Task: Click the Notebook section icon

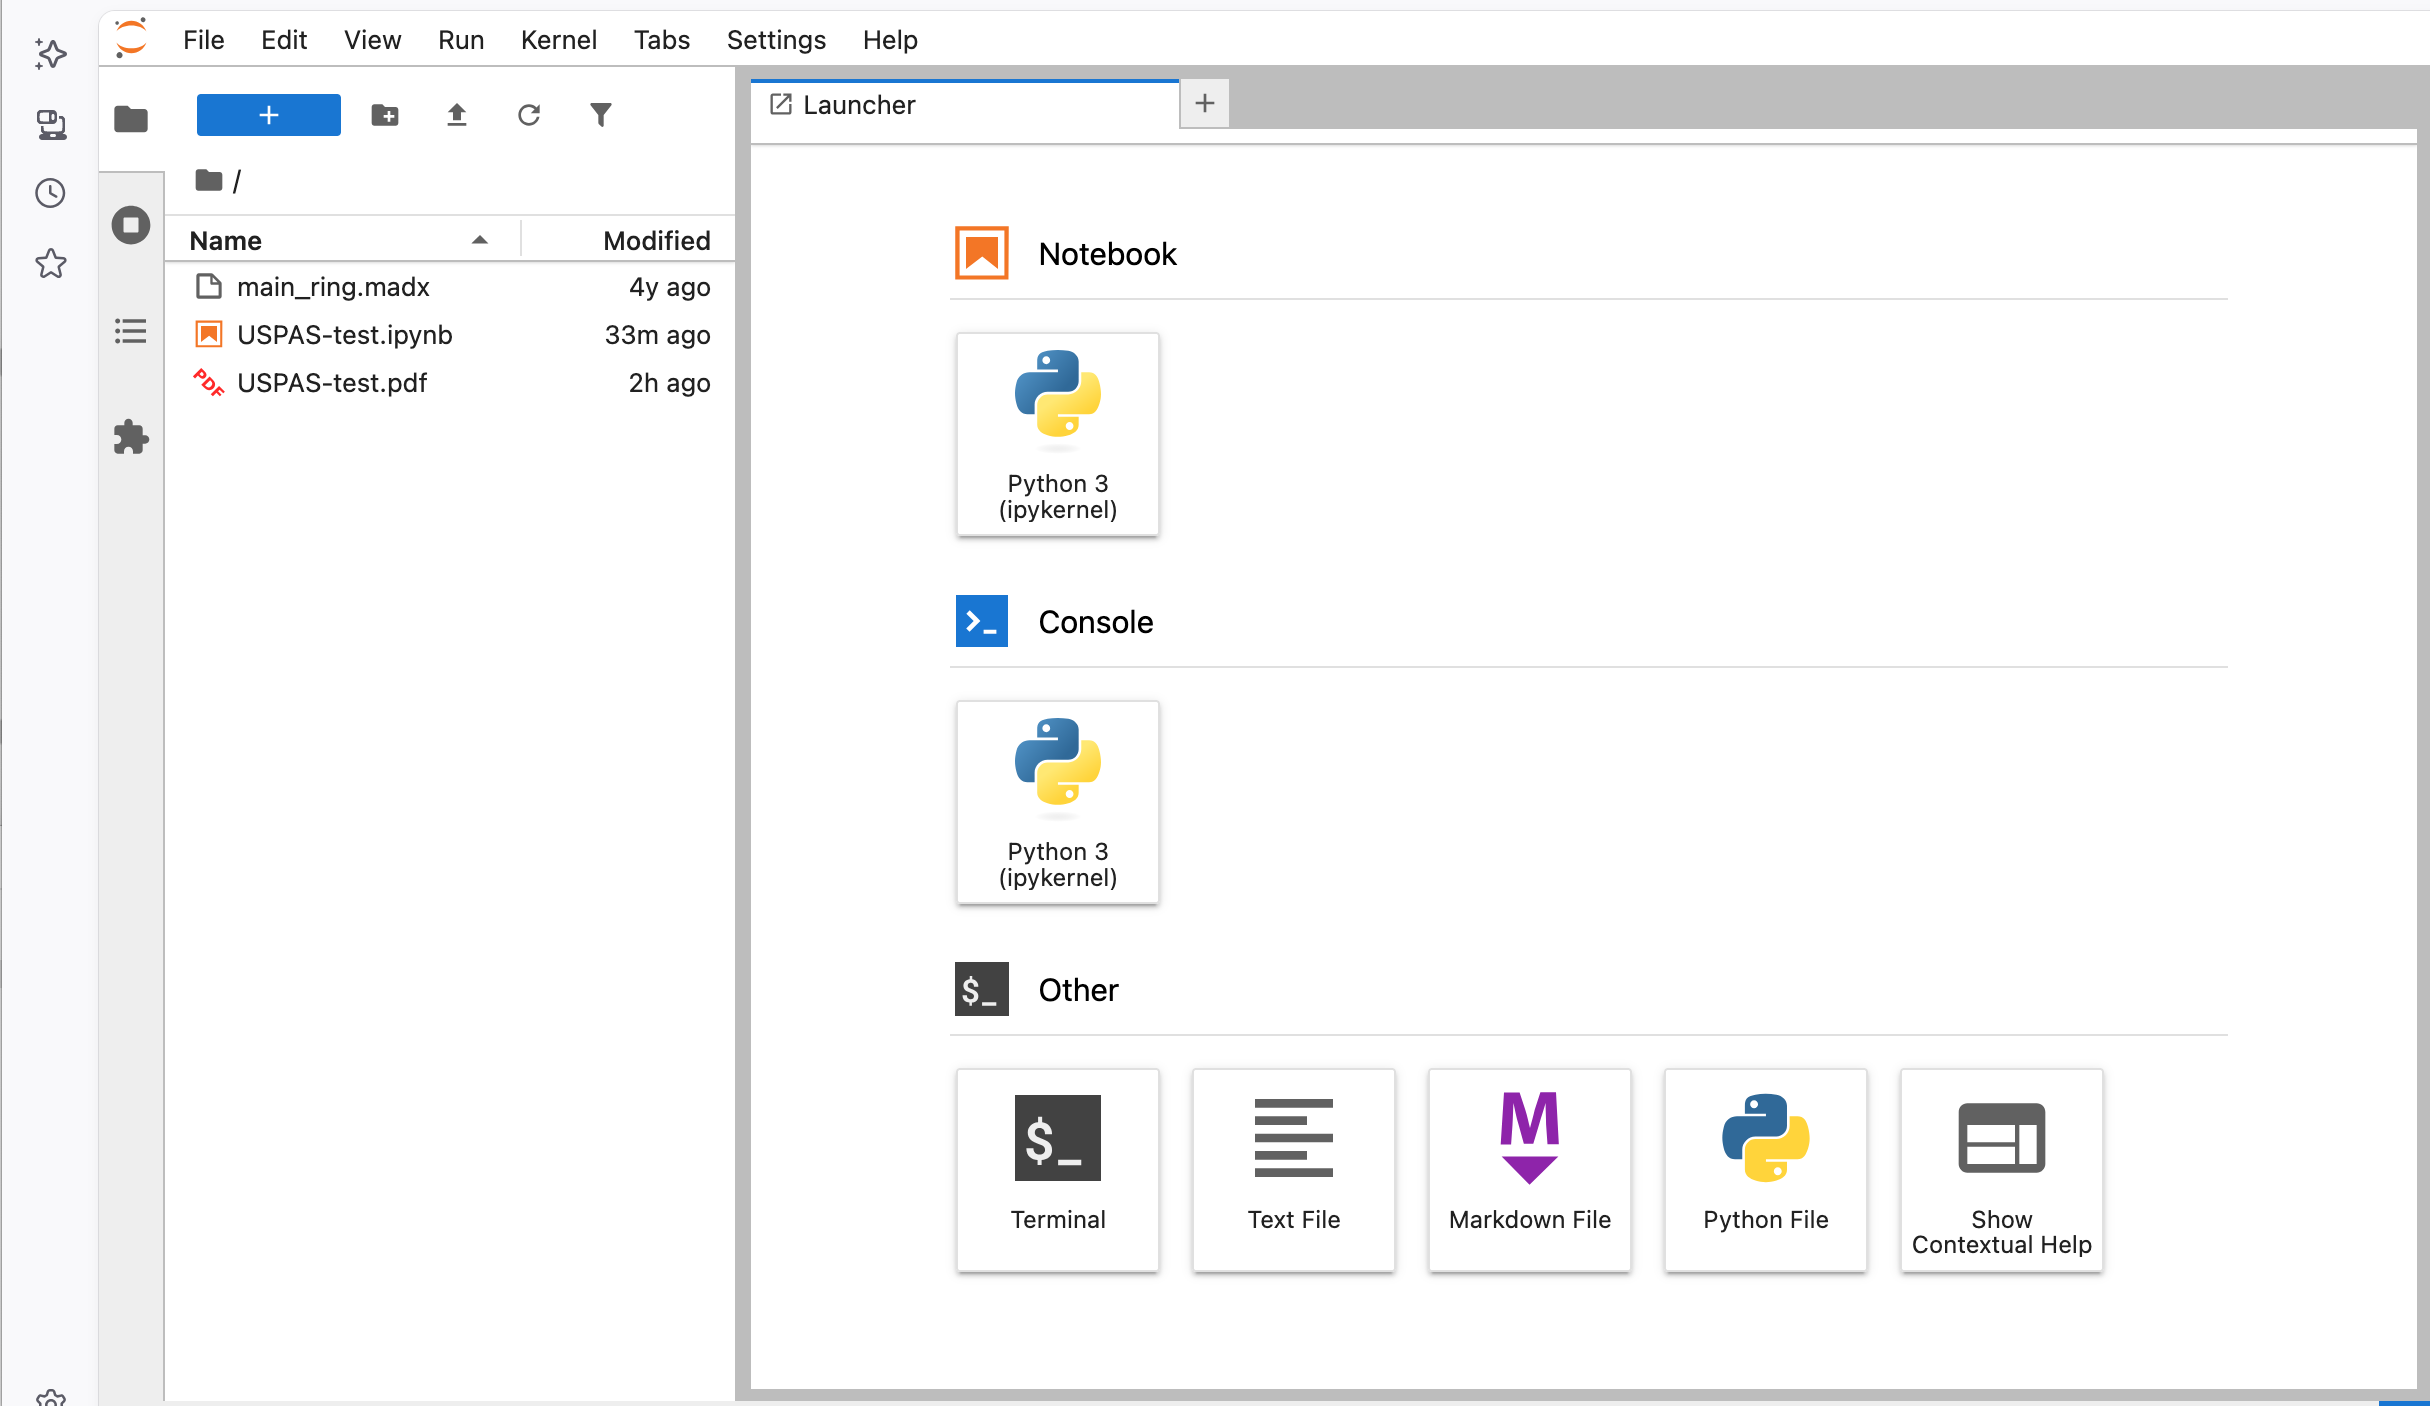Action: pos(982,253)
